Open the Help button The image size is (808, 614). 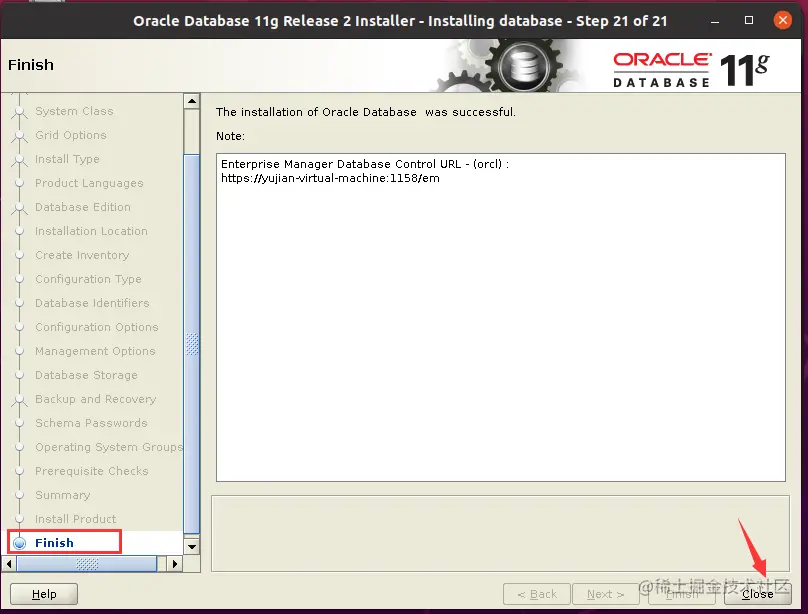pos(44,594)
